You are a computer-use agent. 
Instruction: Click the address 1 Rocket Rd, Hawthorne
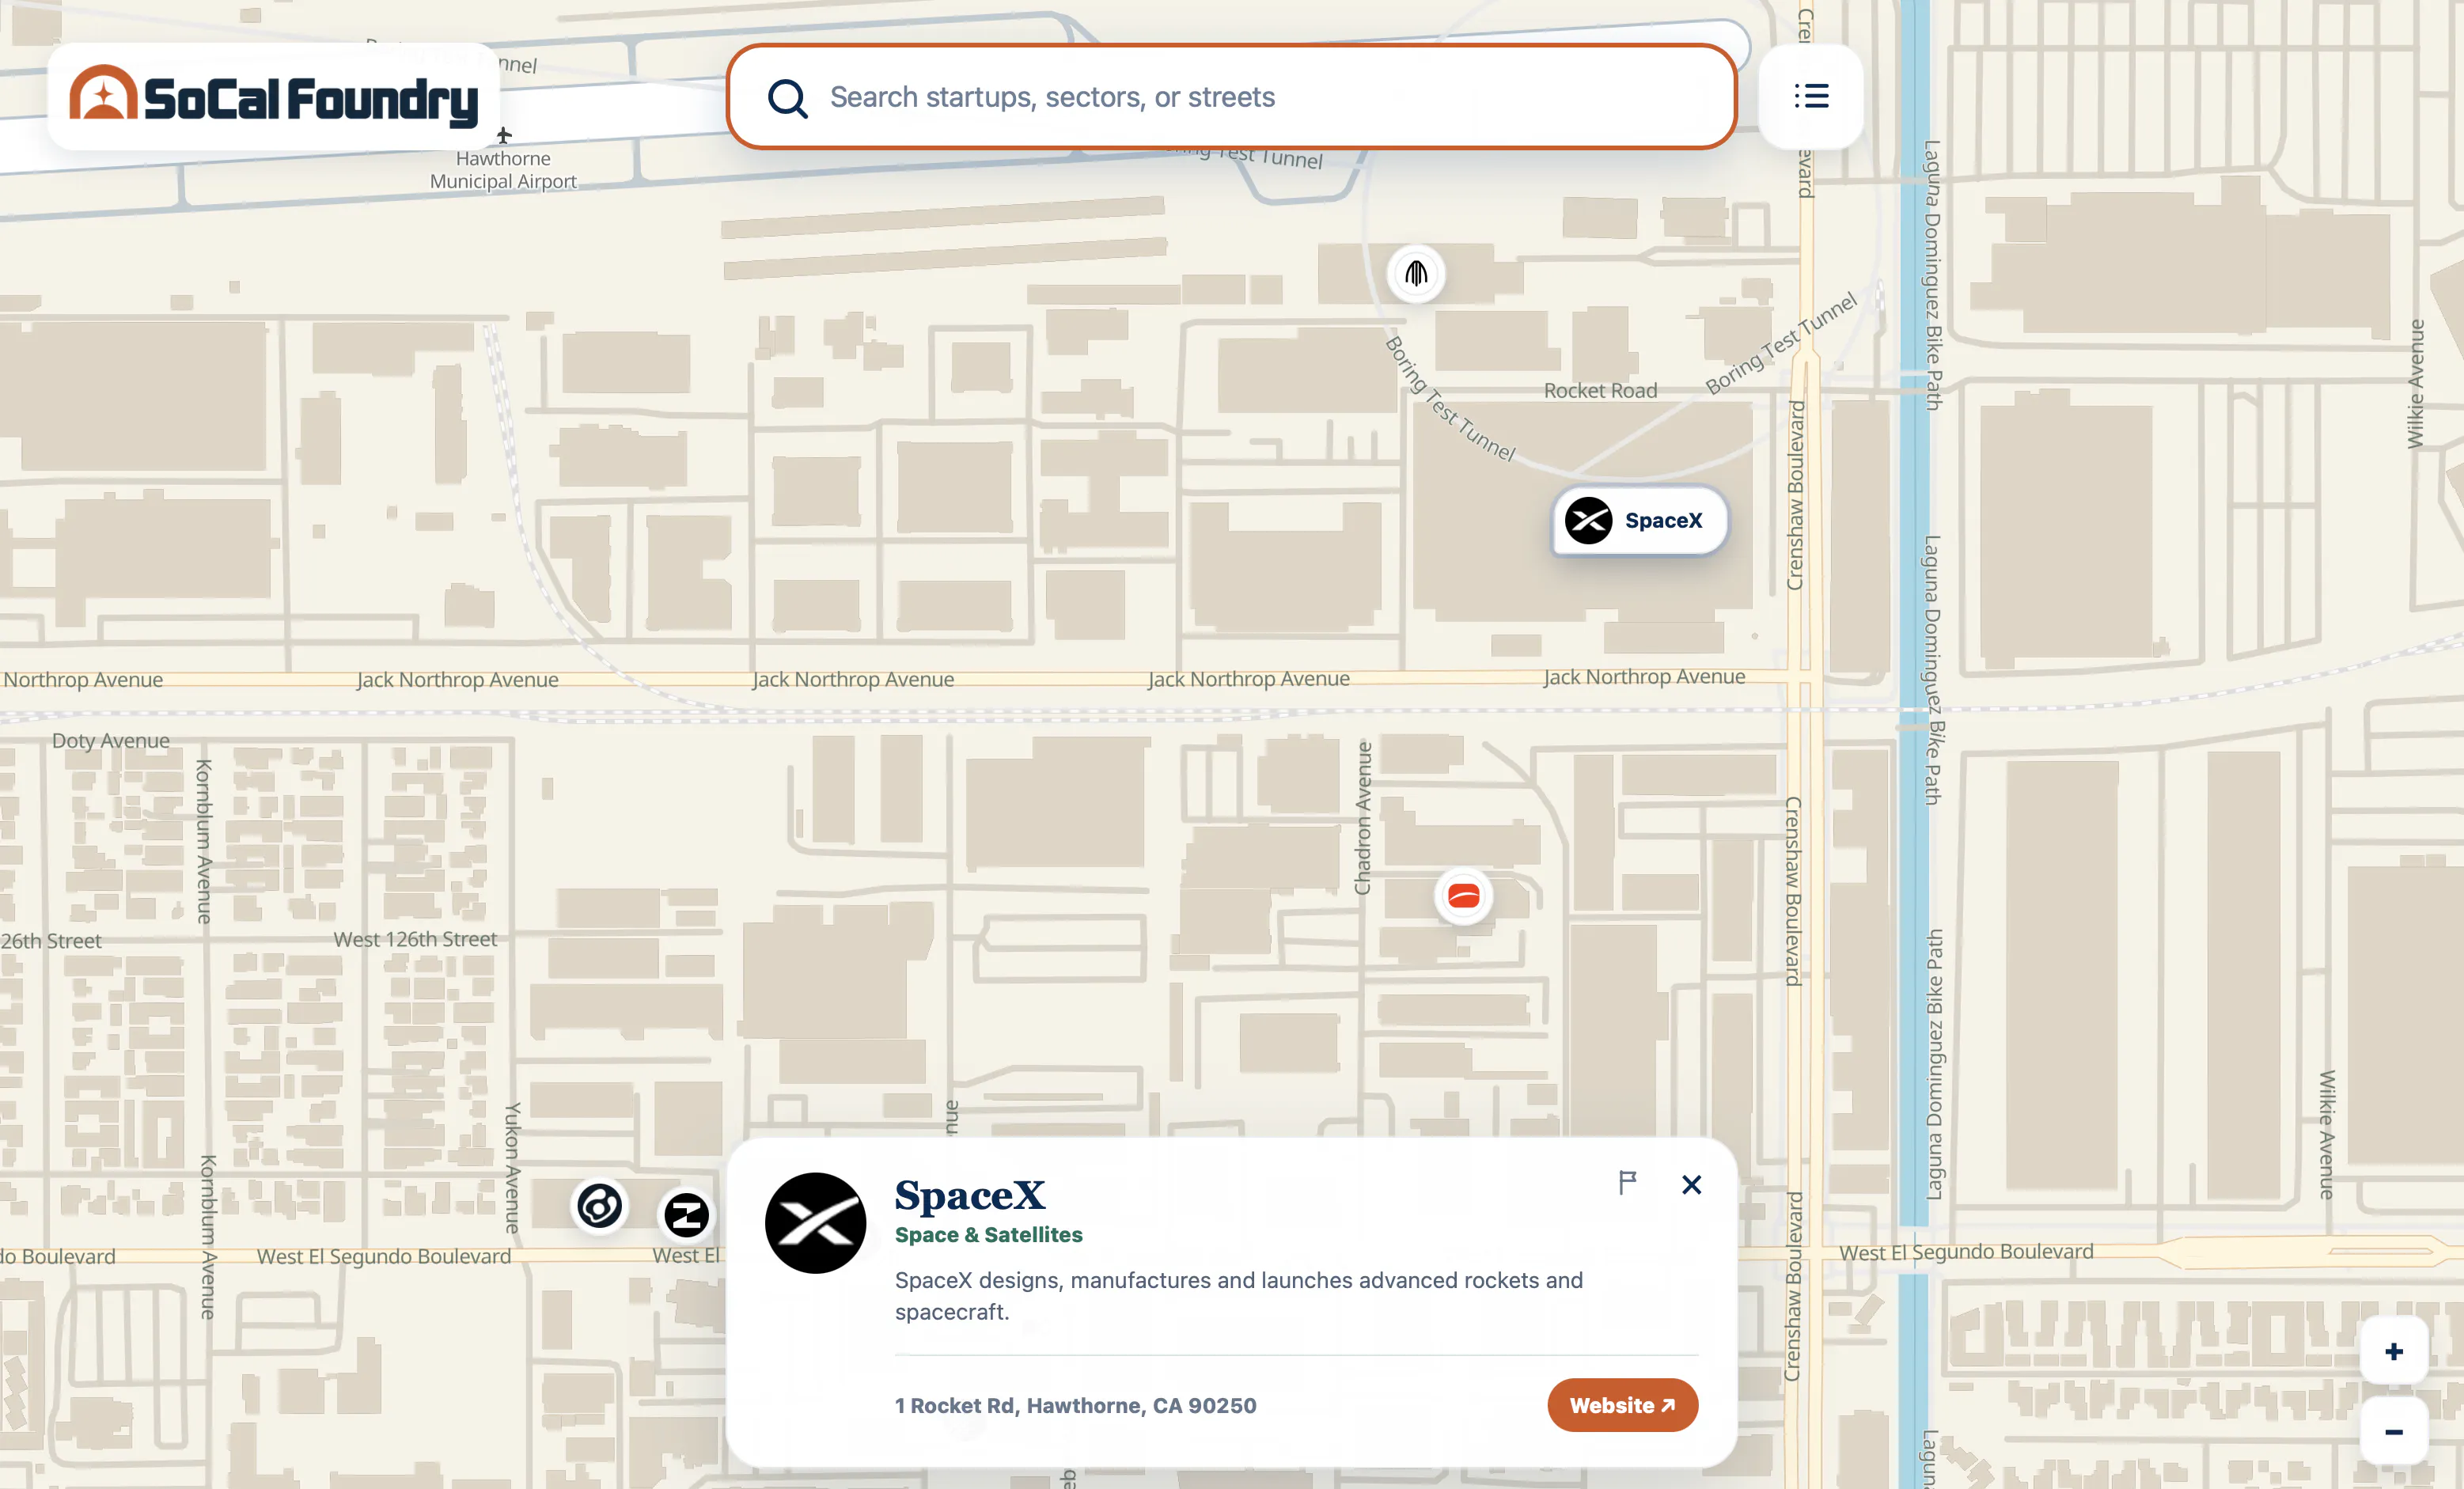tap(1075, 1405)
